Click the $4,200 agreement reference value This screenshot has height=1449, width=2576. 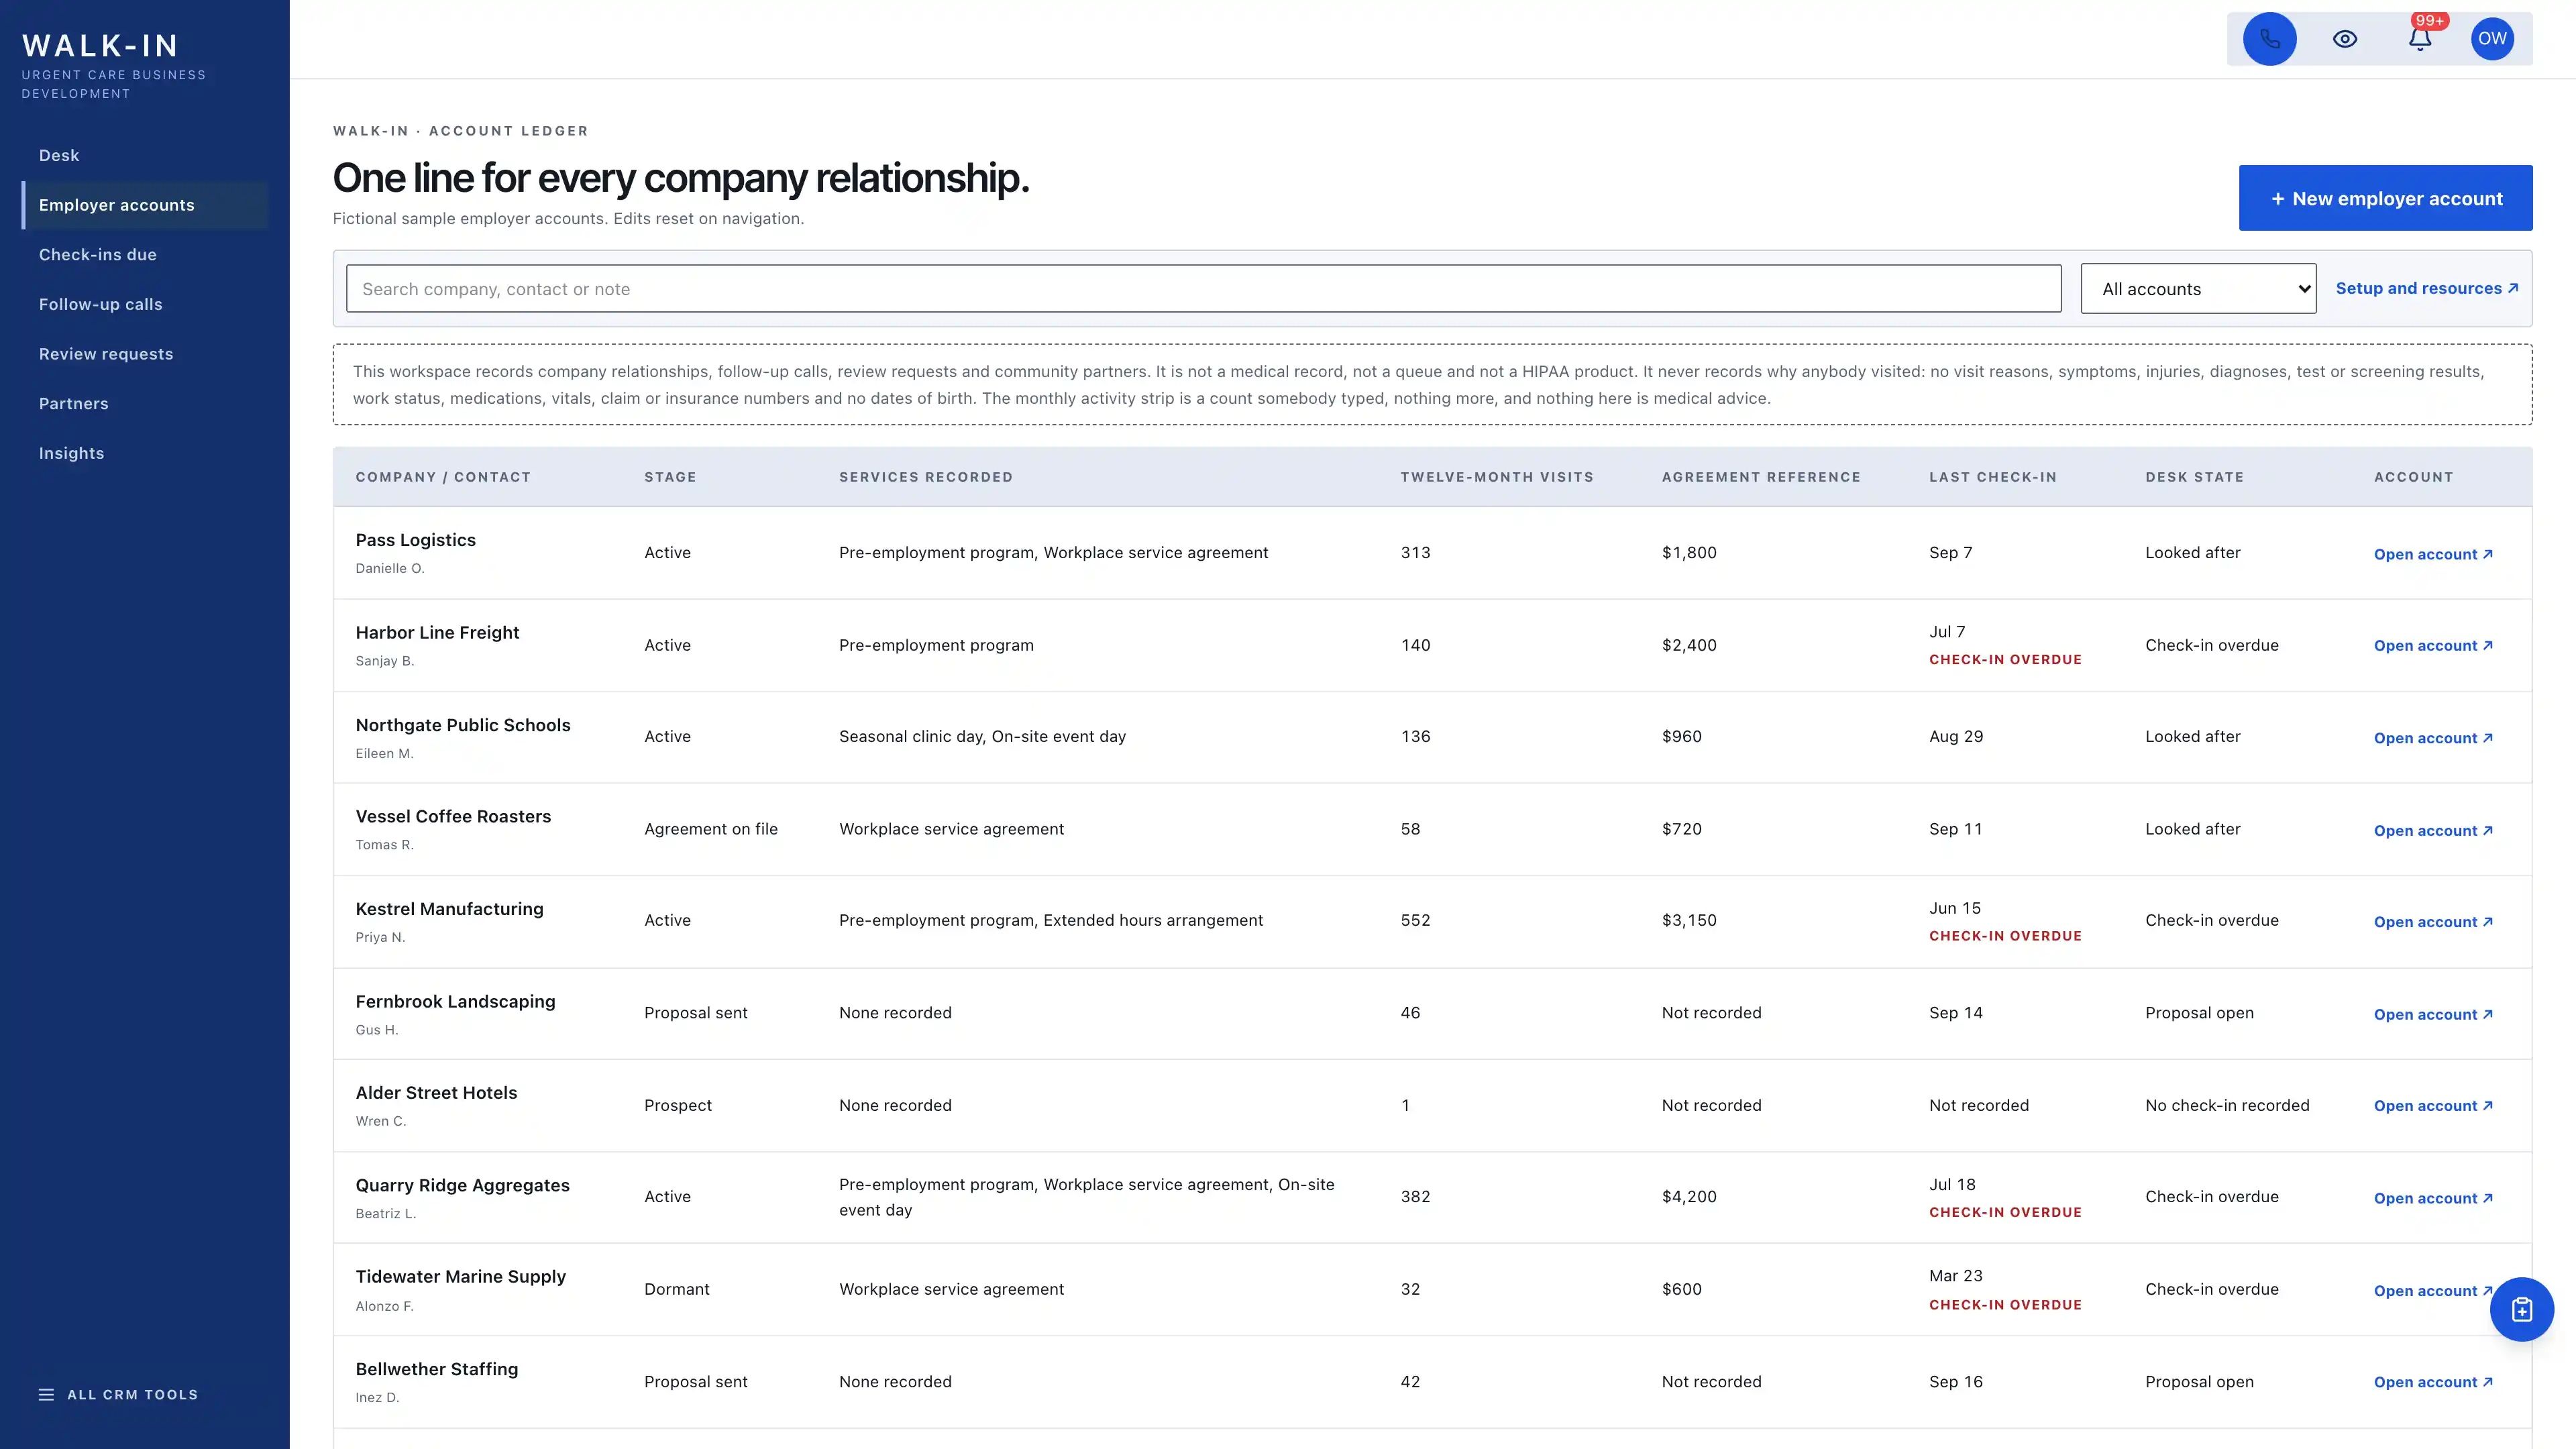(1689, 1197)
